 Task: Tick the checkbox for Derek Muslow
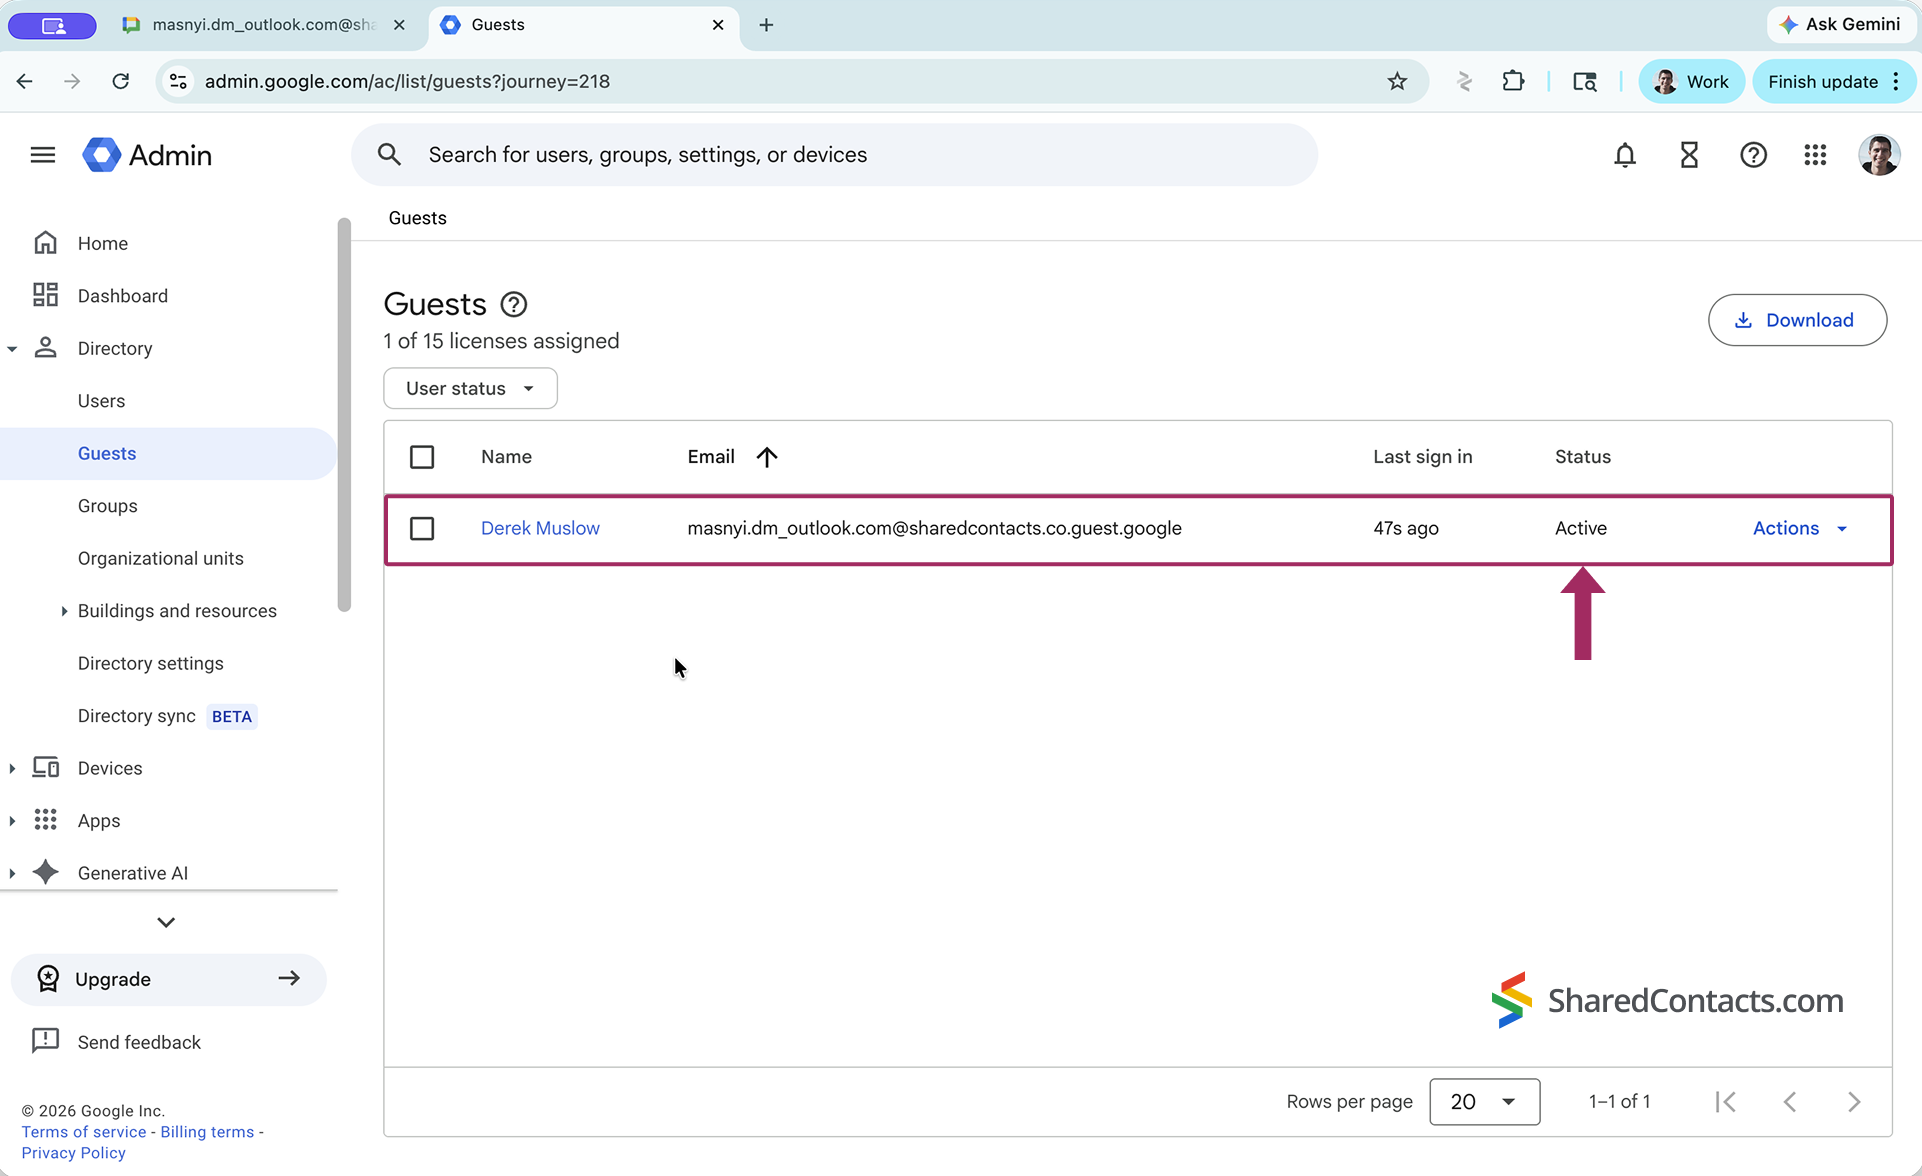[422, 528]
